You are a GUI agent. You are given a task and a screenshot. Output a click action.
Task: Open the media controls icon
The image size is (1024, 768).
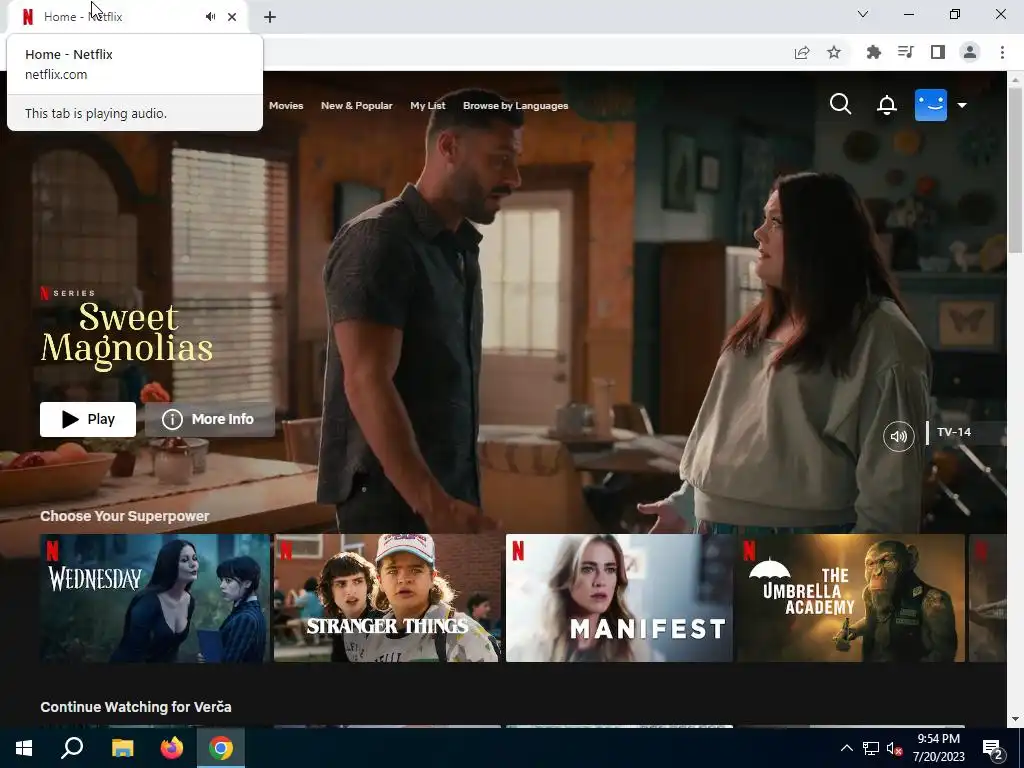905,52
